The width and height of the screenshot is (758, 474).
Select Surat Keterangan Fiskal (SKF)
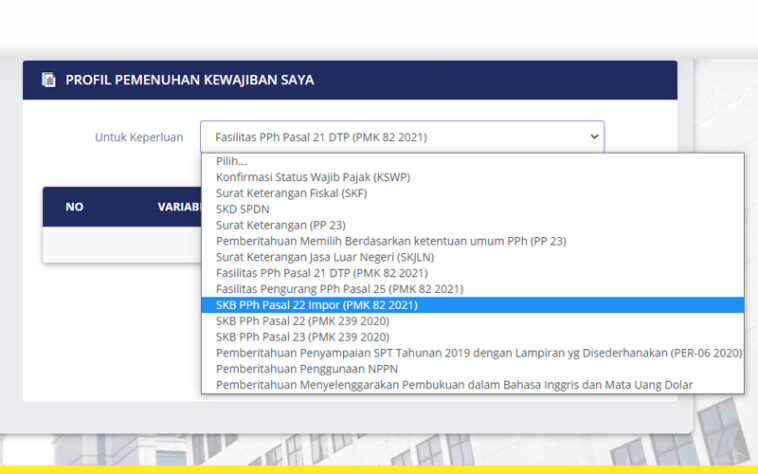tap(473, 193)
